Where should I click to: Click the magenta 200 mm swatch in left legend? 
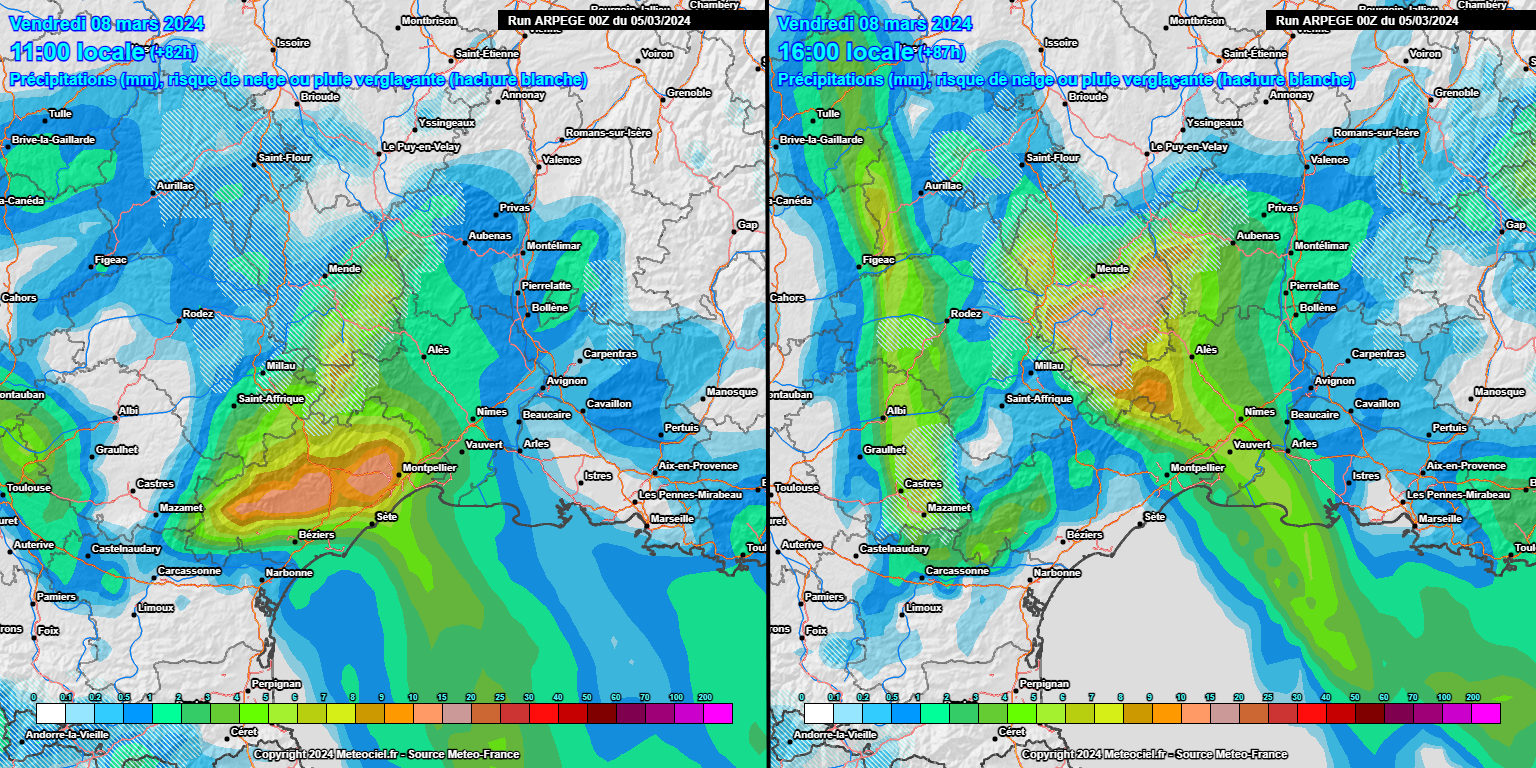click(718, 713)
